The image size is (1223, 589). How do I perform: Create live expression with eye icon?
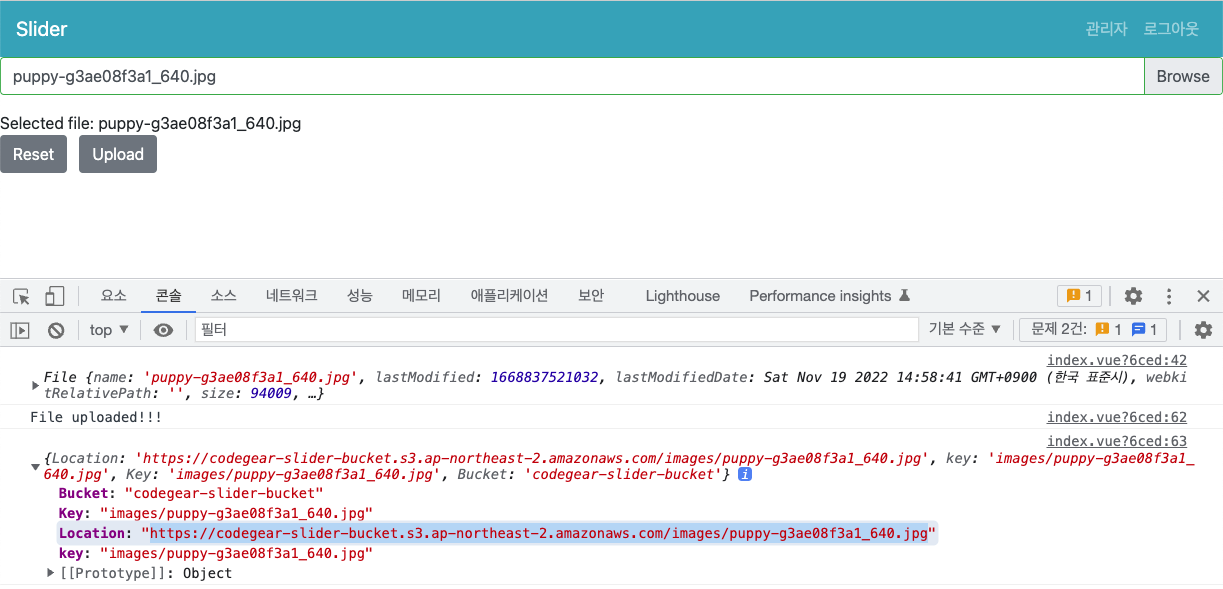[163, 330]
